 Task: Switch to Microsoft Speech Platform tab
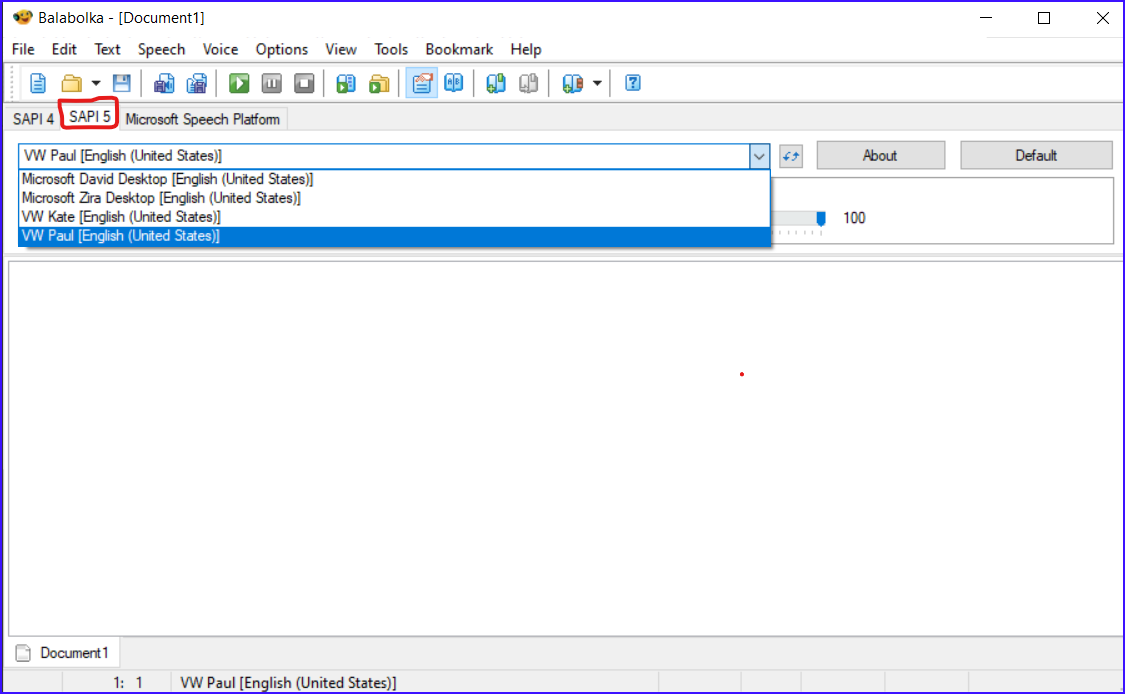click(x=202, y=119)
